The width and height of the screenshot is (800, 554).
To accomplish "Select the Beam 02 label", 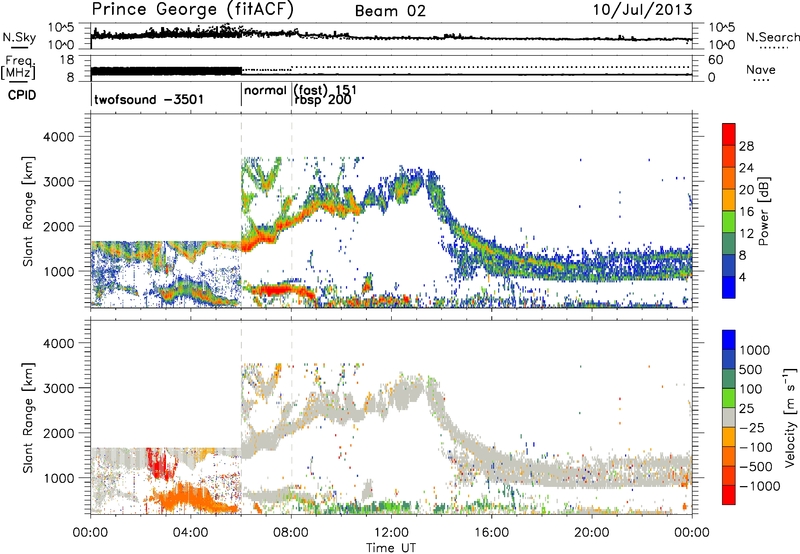I will point(390,11).
